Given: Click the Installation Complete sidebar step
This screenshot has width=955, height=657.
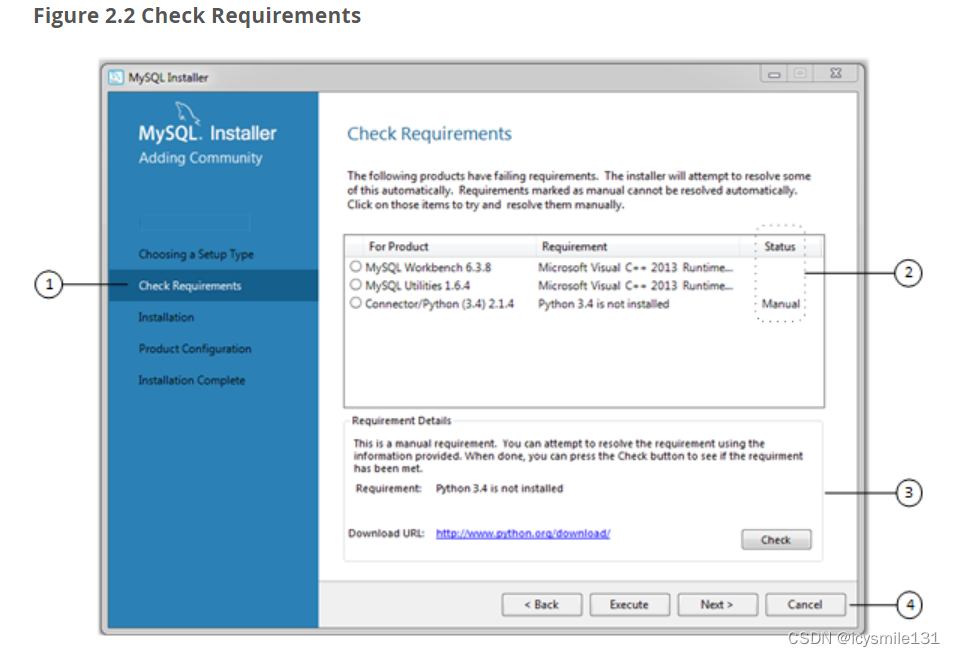Looking at the screenshot, I should point(192,380).
